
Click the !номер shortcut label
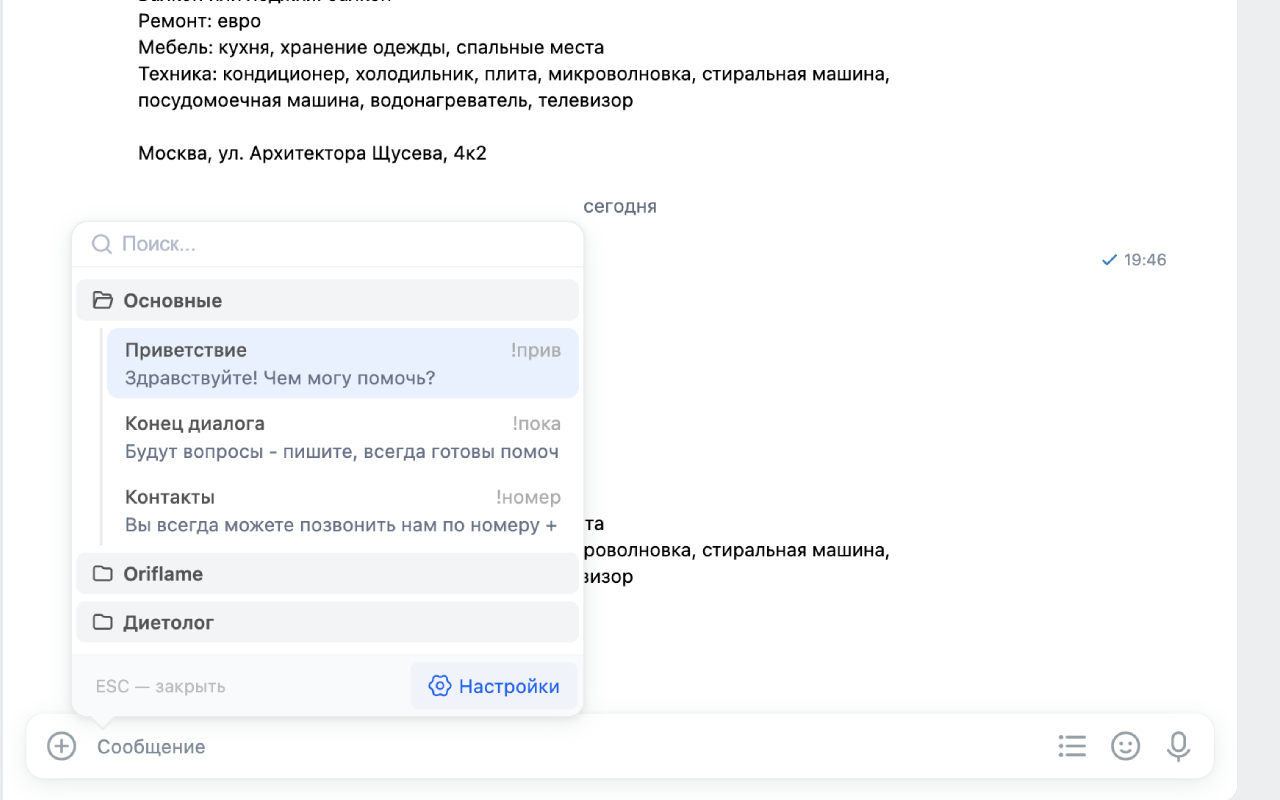(x=528, y=497)
